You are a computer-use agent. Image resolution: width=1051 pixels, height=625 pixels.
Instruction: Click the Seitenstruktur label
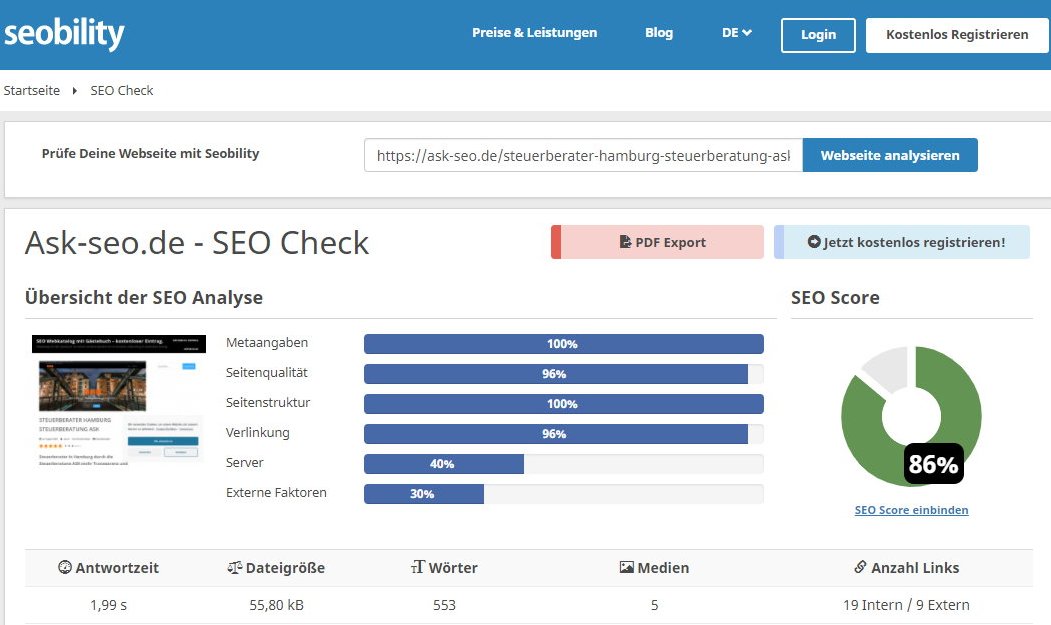[267, 402]
